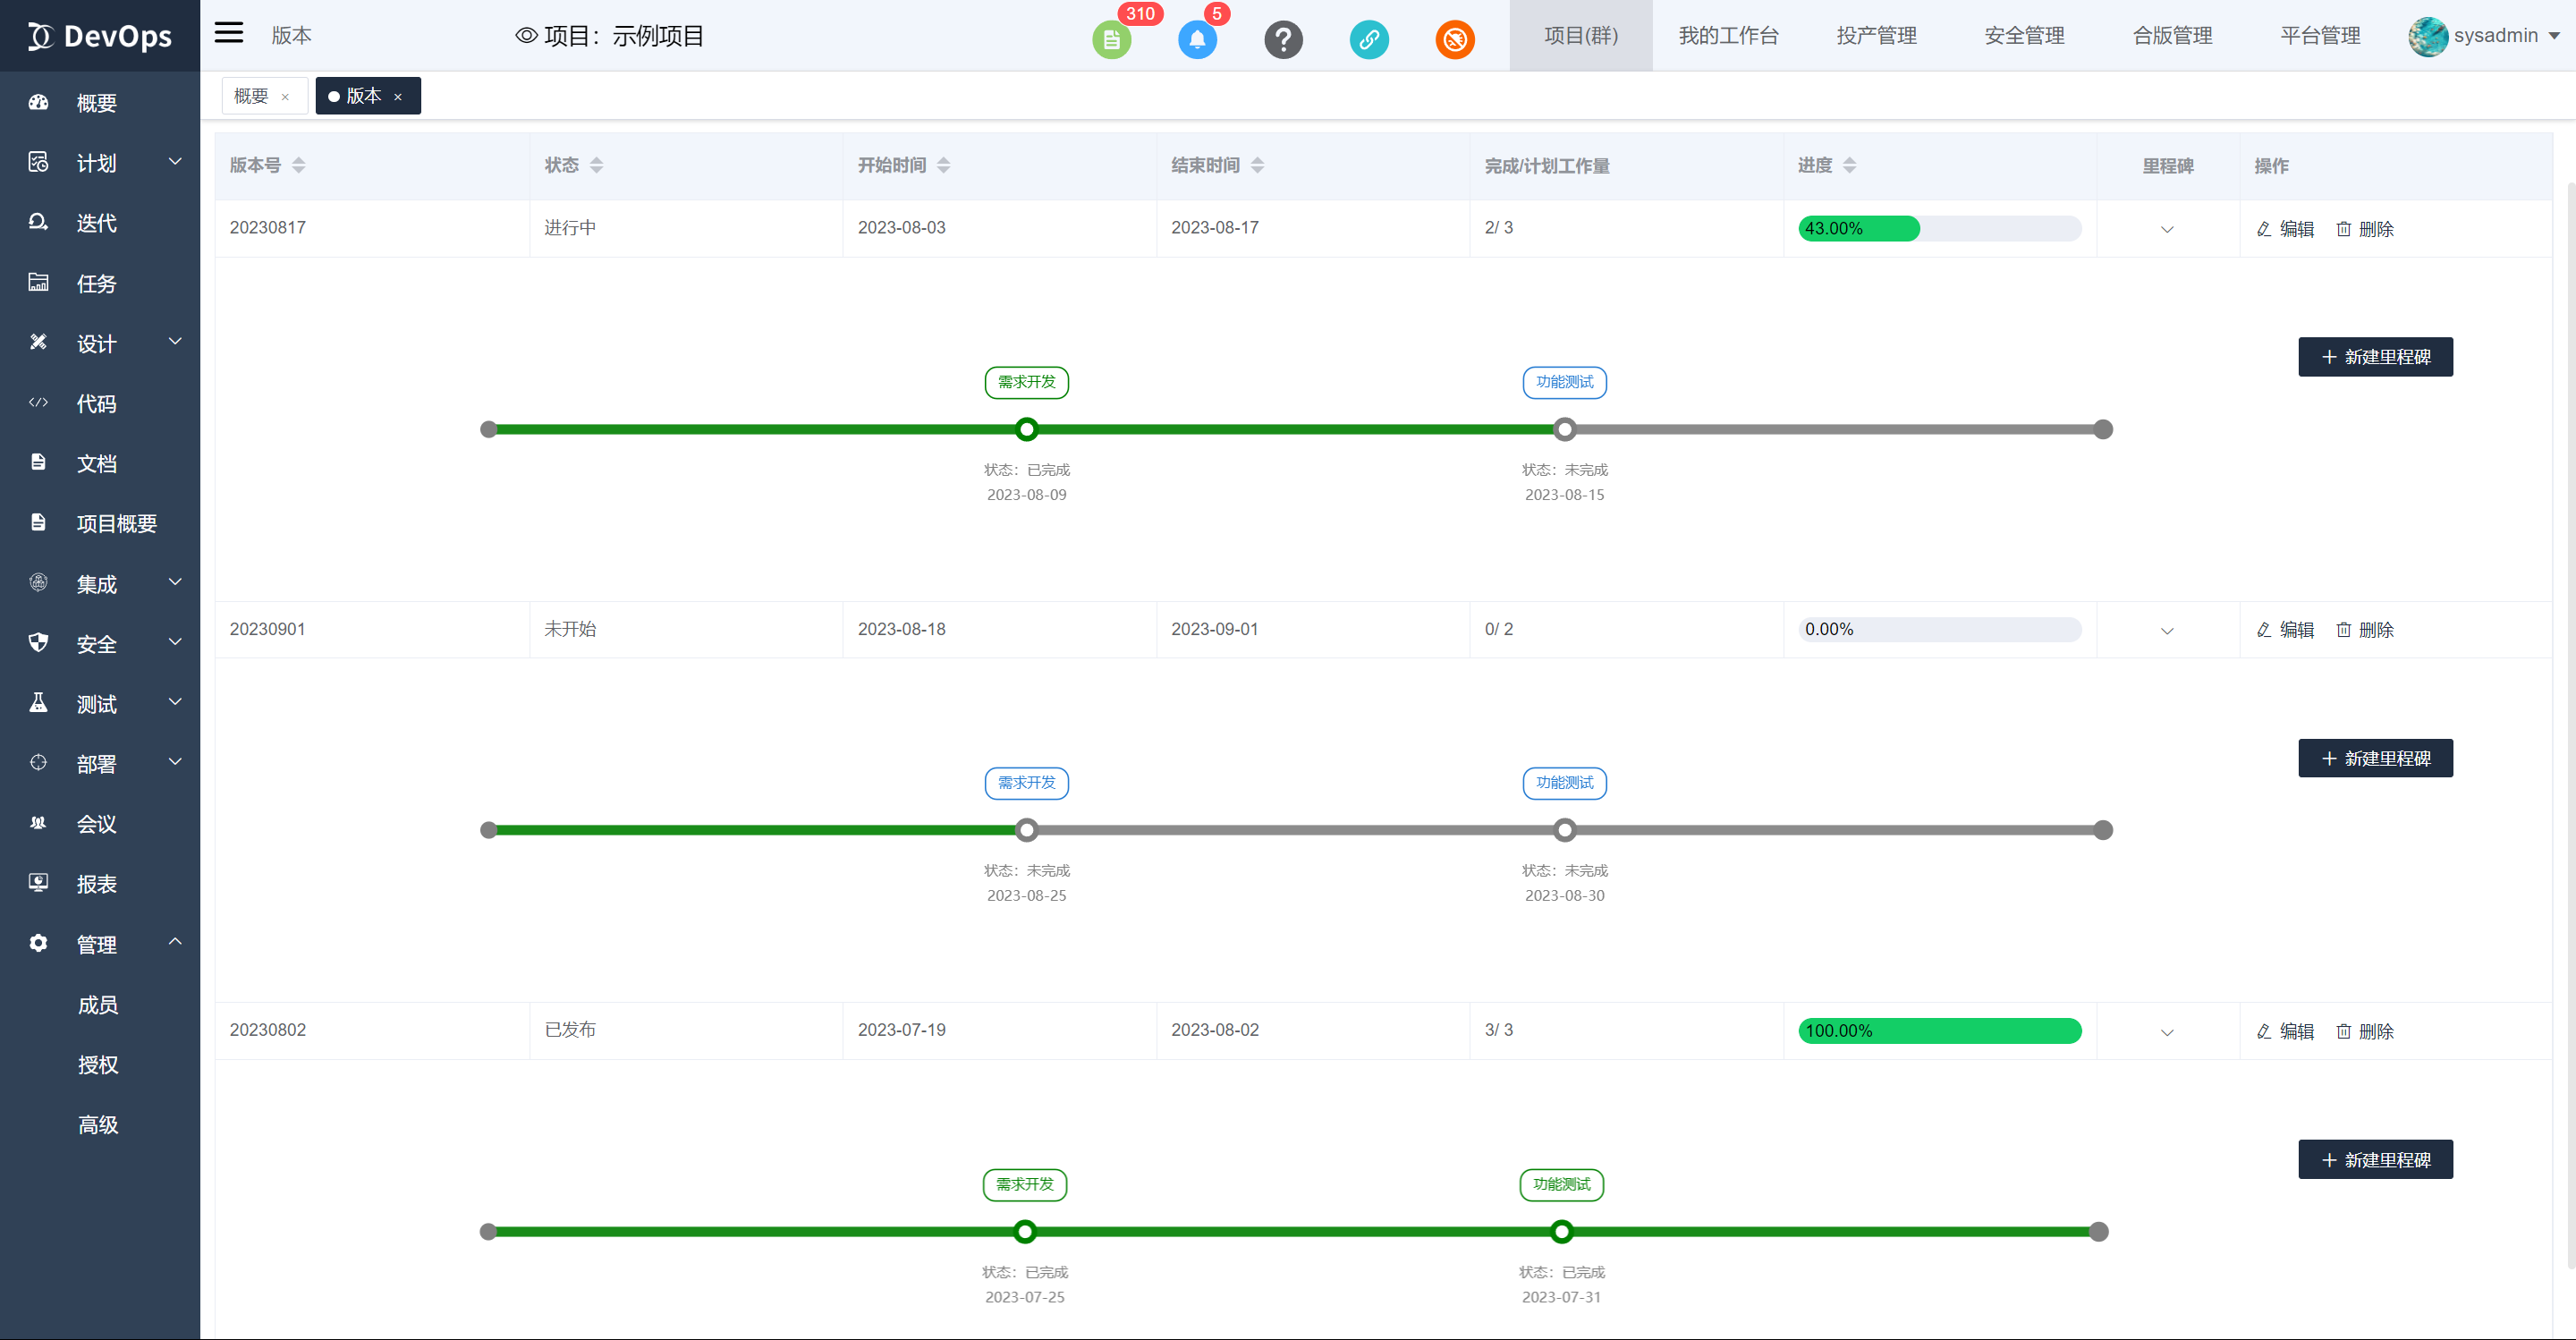Viewport: 2576px width, 1340px height.
Task: Open the green document notifications icon
Action: pos(1111,40)
